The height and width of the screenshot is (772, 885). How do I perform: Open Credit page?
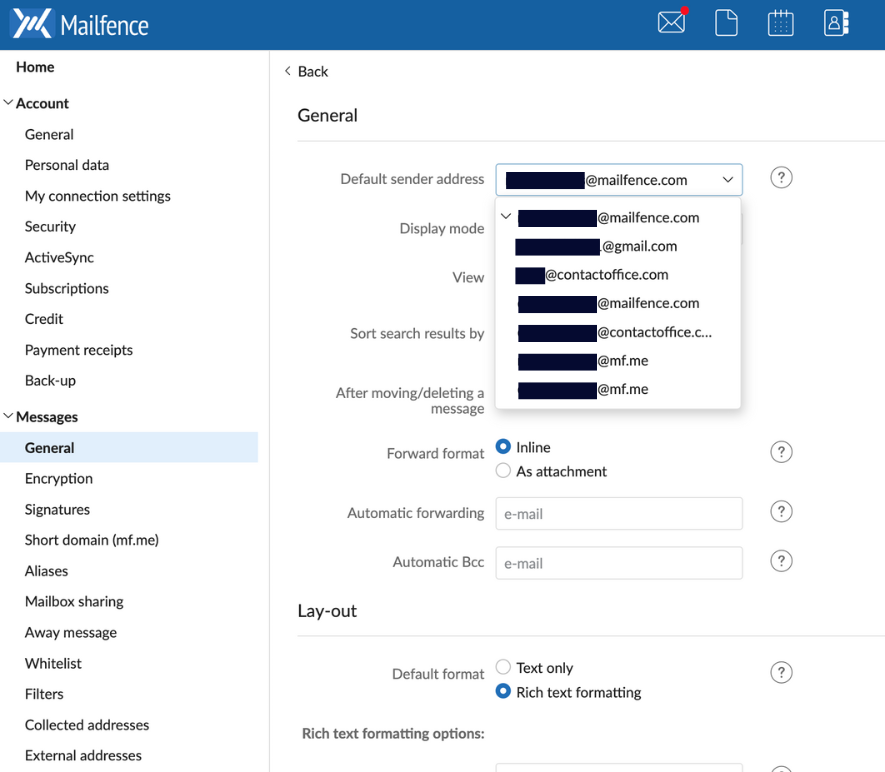[44, 319]
